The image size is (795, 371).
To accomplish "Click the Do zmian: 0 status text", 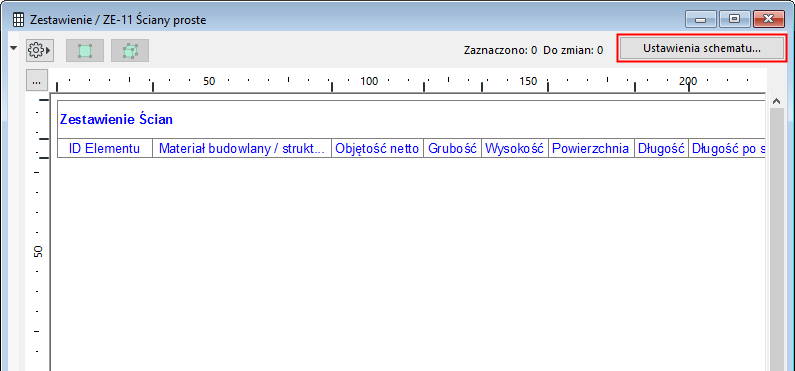I will click(573, 50).
